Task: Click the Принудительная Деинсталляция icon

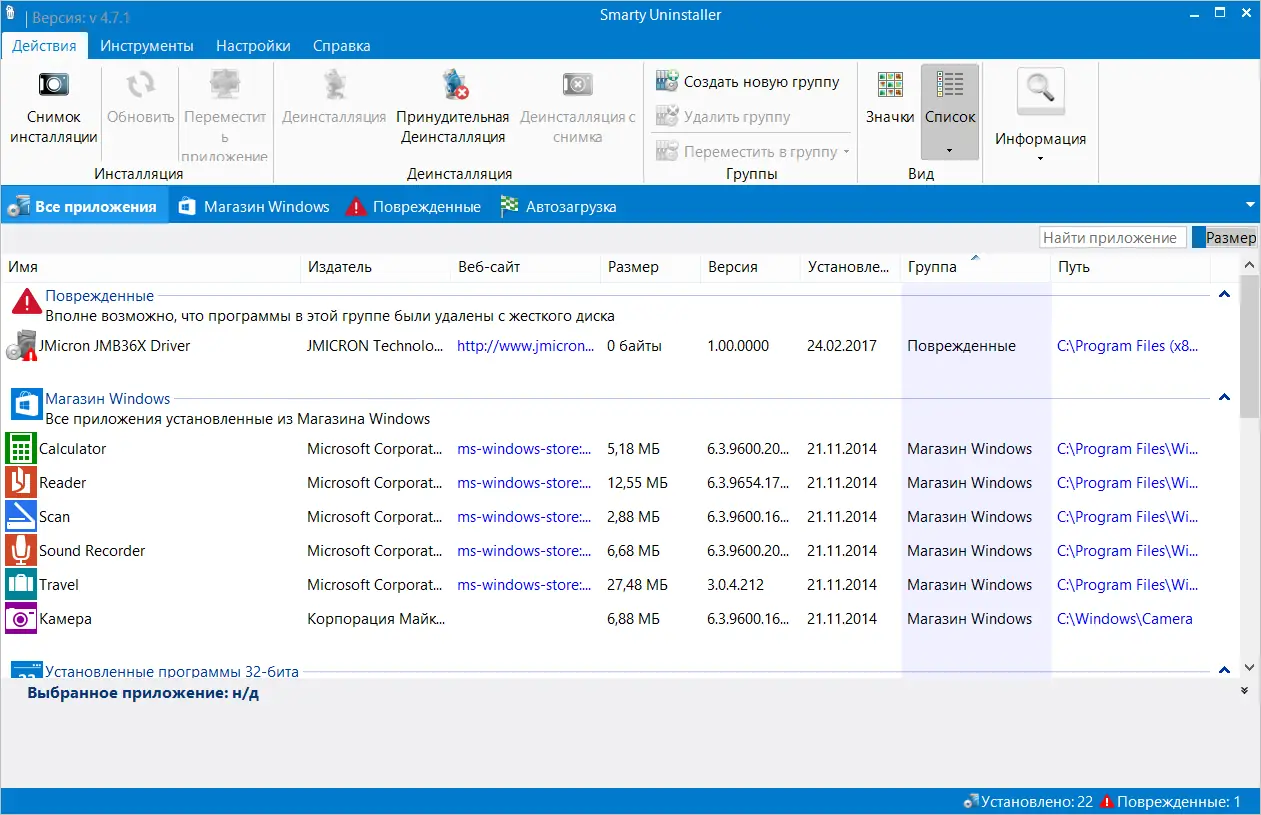Action: pyautogui.click(x=454, y=85)
